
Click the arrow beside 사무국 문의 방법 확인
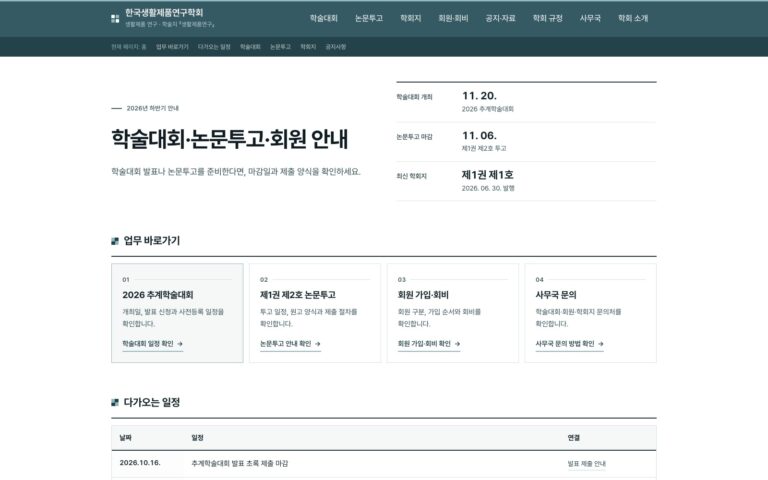[600, 344]
